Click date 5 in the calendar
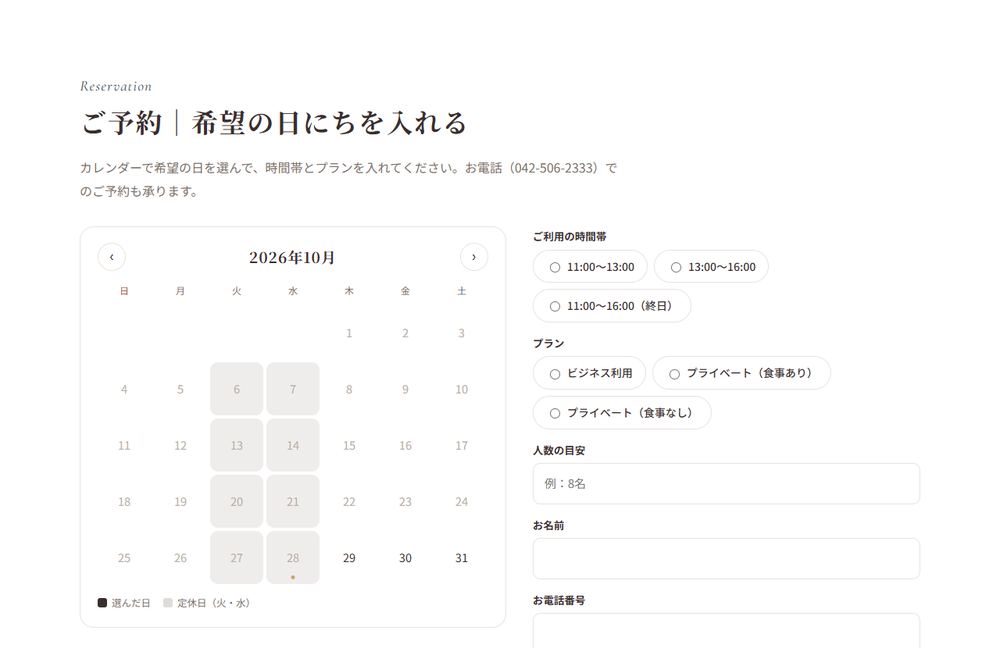Viewport: 1000px width, 648px height. click(x=180, y=389)
